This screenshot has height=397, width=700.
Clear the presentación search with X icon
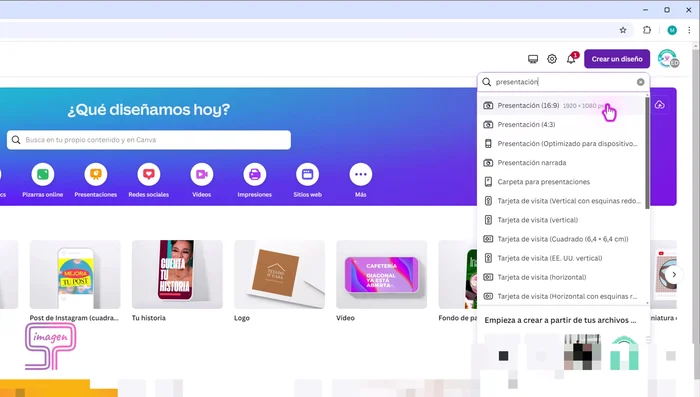pyautogui.click(x=640, y=82)
